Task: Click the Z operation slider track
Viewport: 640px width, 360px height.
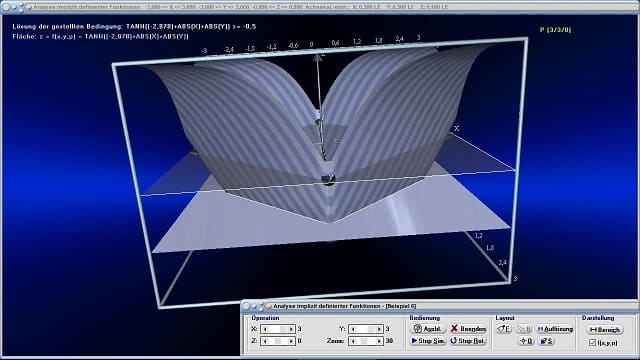Action: [278, 341]
